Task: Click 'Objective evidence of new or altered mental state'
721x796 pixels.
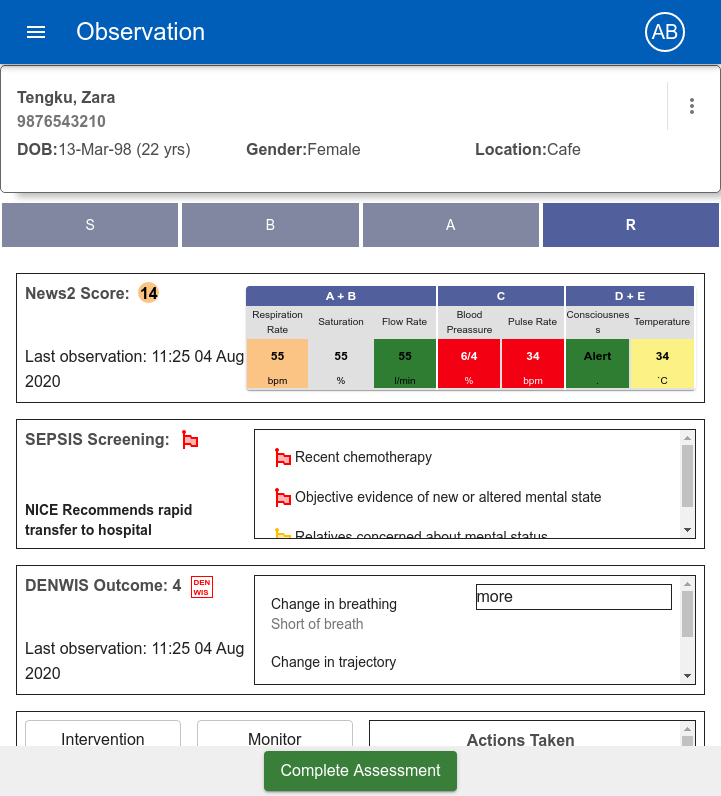Action: pos(448,497)
